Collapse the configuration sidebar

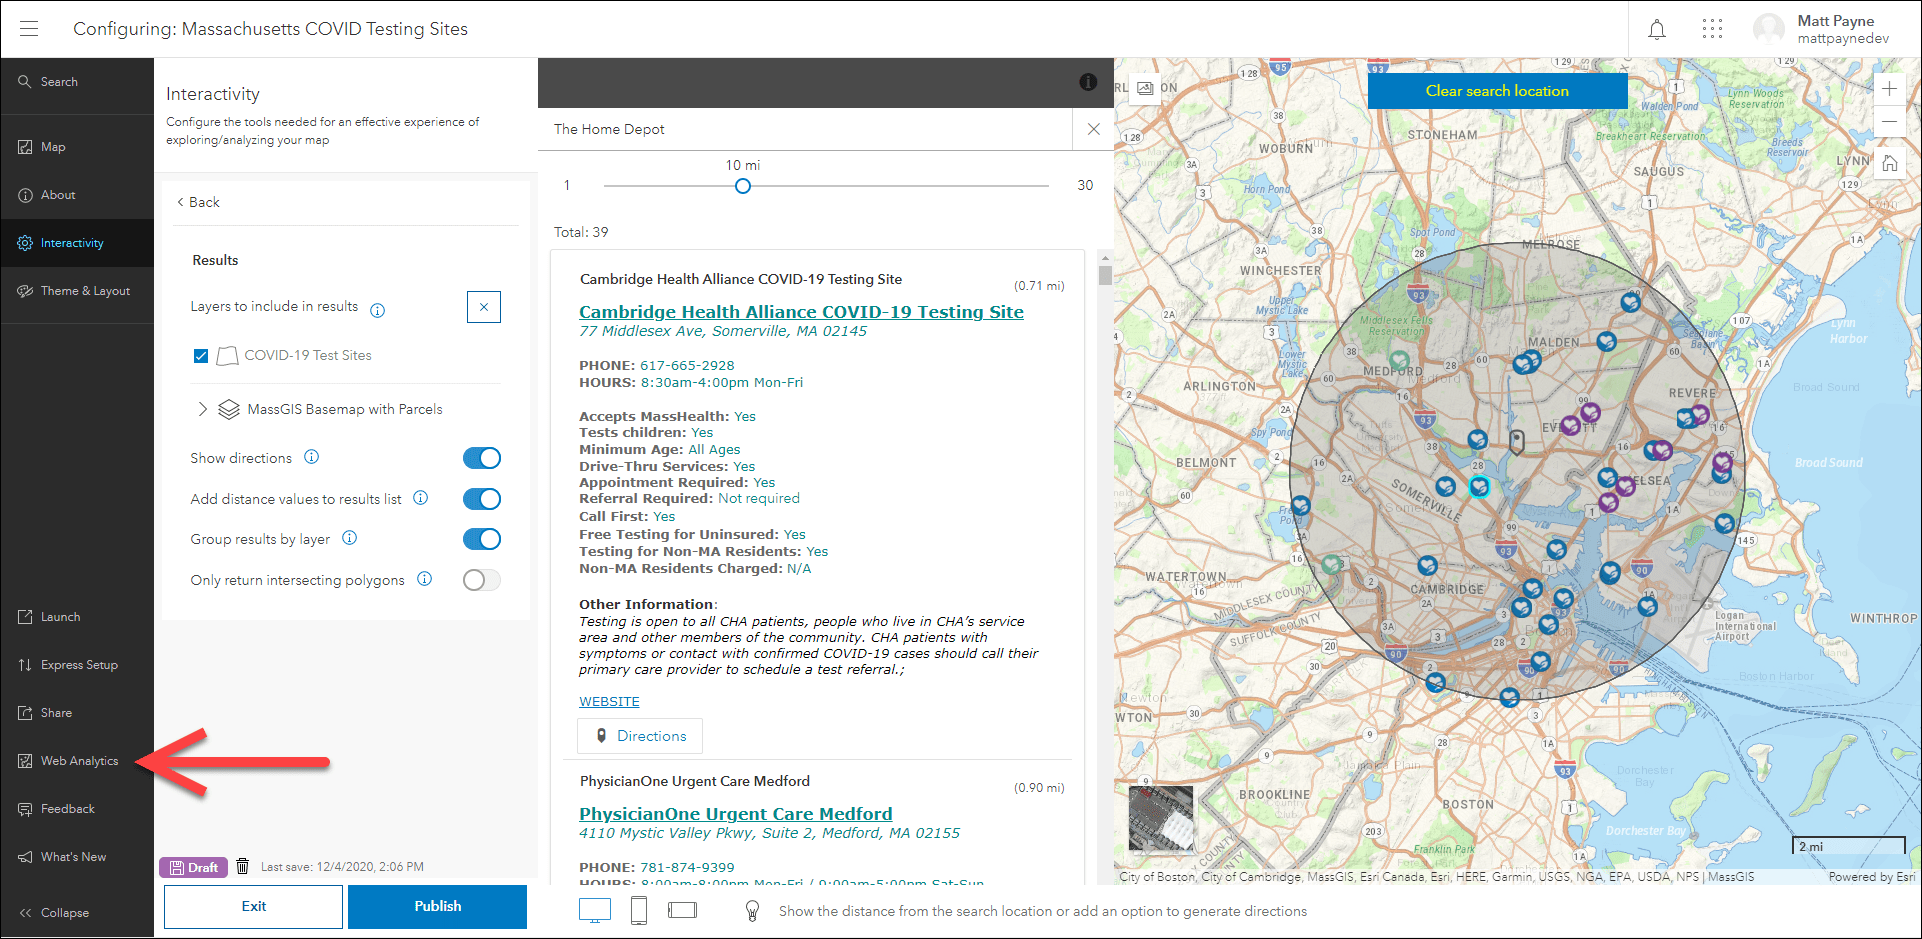tap(77, 913)
